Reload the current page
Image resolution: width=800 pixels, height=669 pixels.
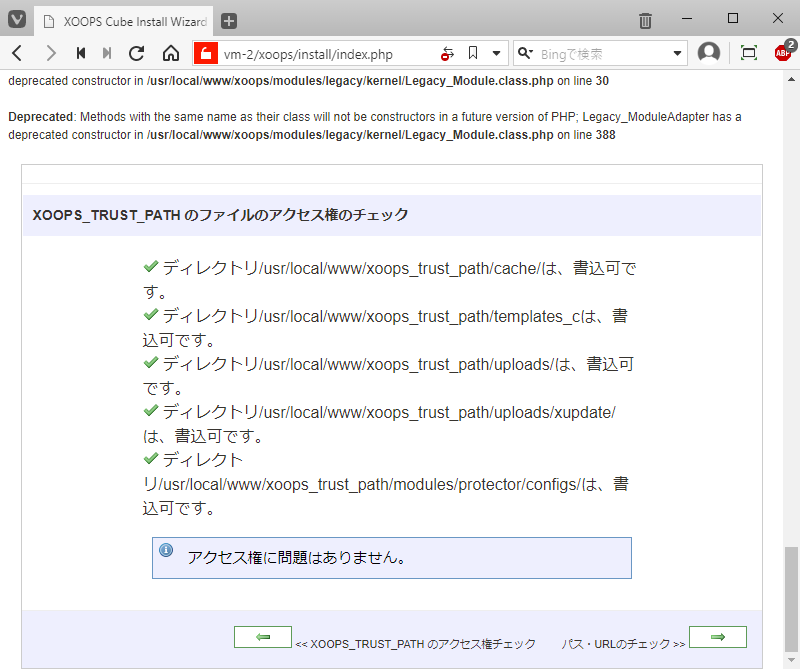tap(136, 53)
